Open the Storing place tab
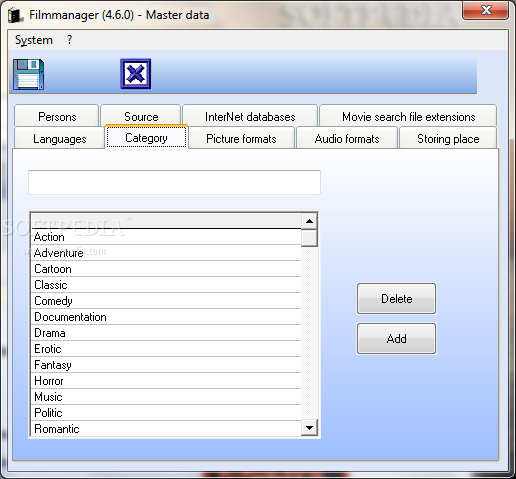The height and width of the screenshot is (479, 516). (448, 138)
